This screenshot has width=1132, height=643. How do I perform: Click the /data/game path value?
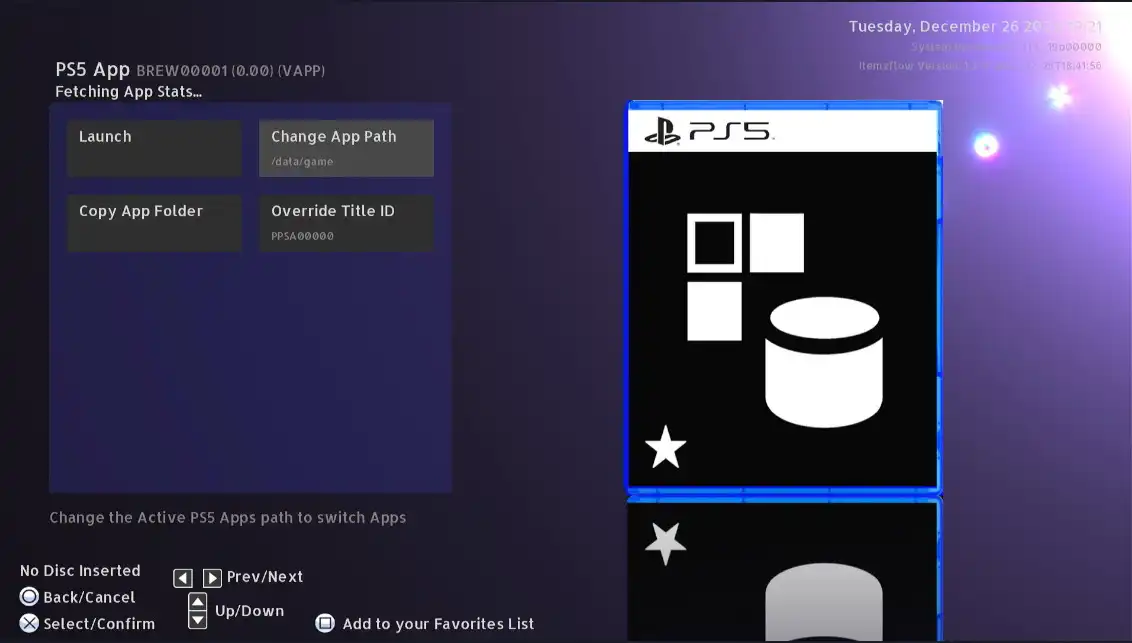pos(302,162)
